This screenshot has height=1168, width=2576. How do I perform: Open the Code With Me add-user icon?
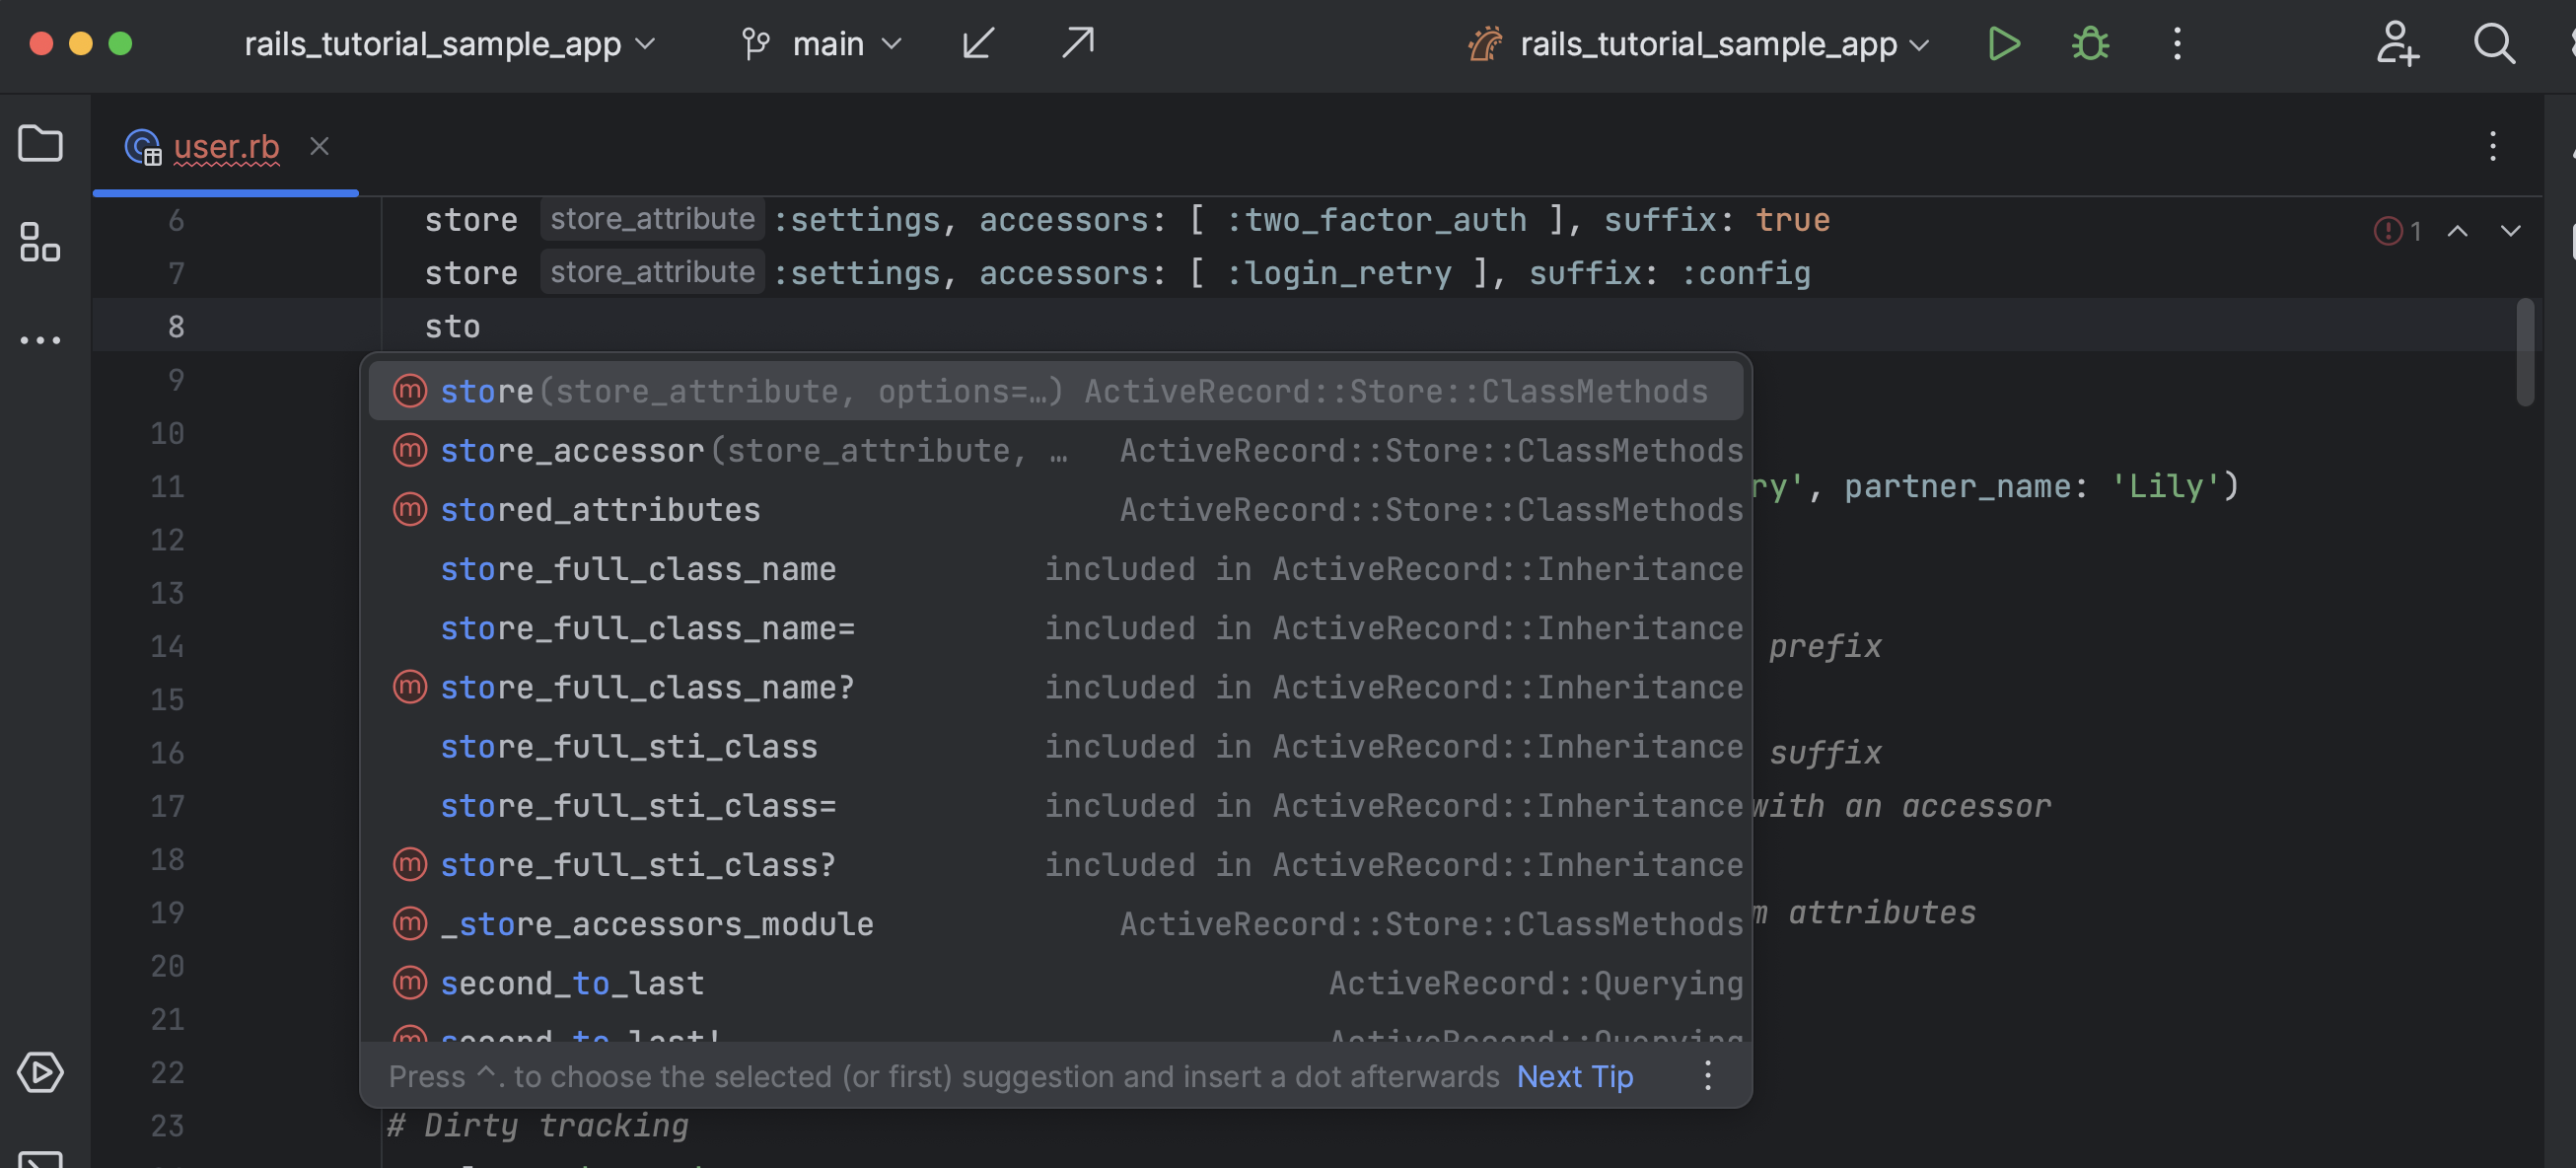[x=2397, y=44]
